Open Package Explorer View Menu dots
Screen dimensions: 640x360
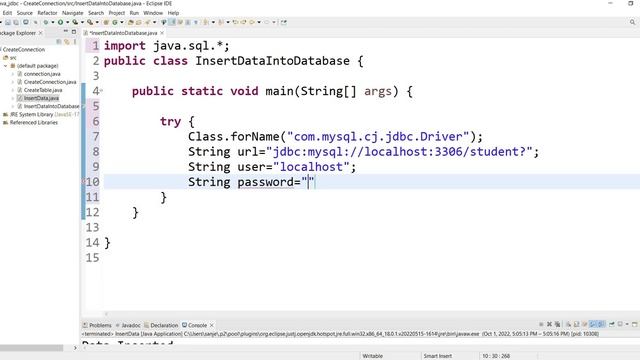tap(75, 41)
